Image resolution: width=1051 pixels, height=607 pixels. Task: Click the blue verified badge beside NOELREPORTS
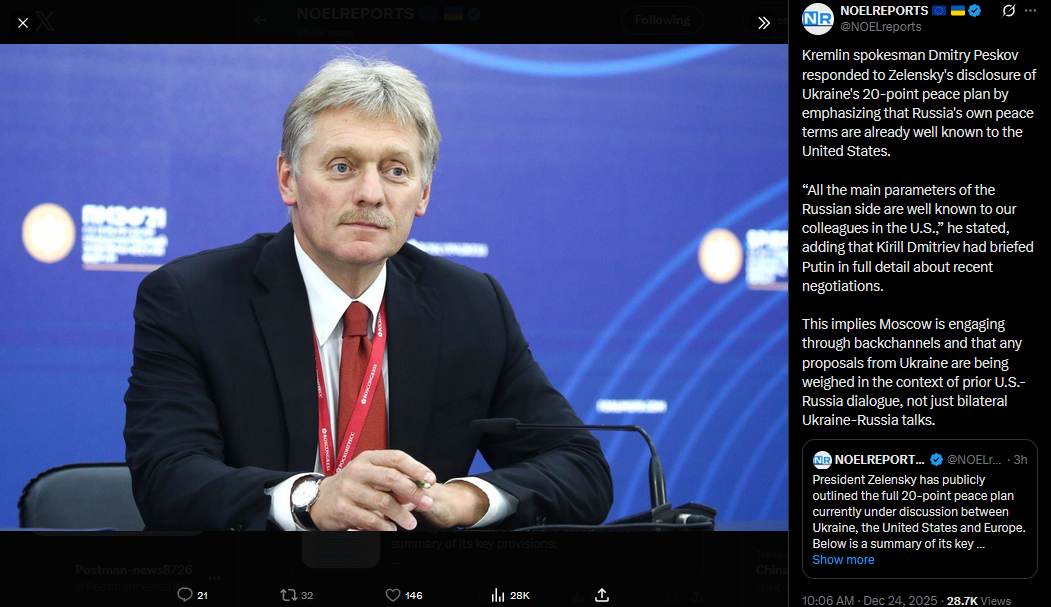[975, 11]
